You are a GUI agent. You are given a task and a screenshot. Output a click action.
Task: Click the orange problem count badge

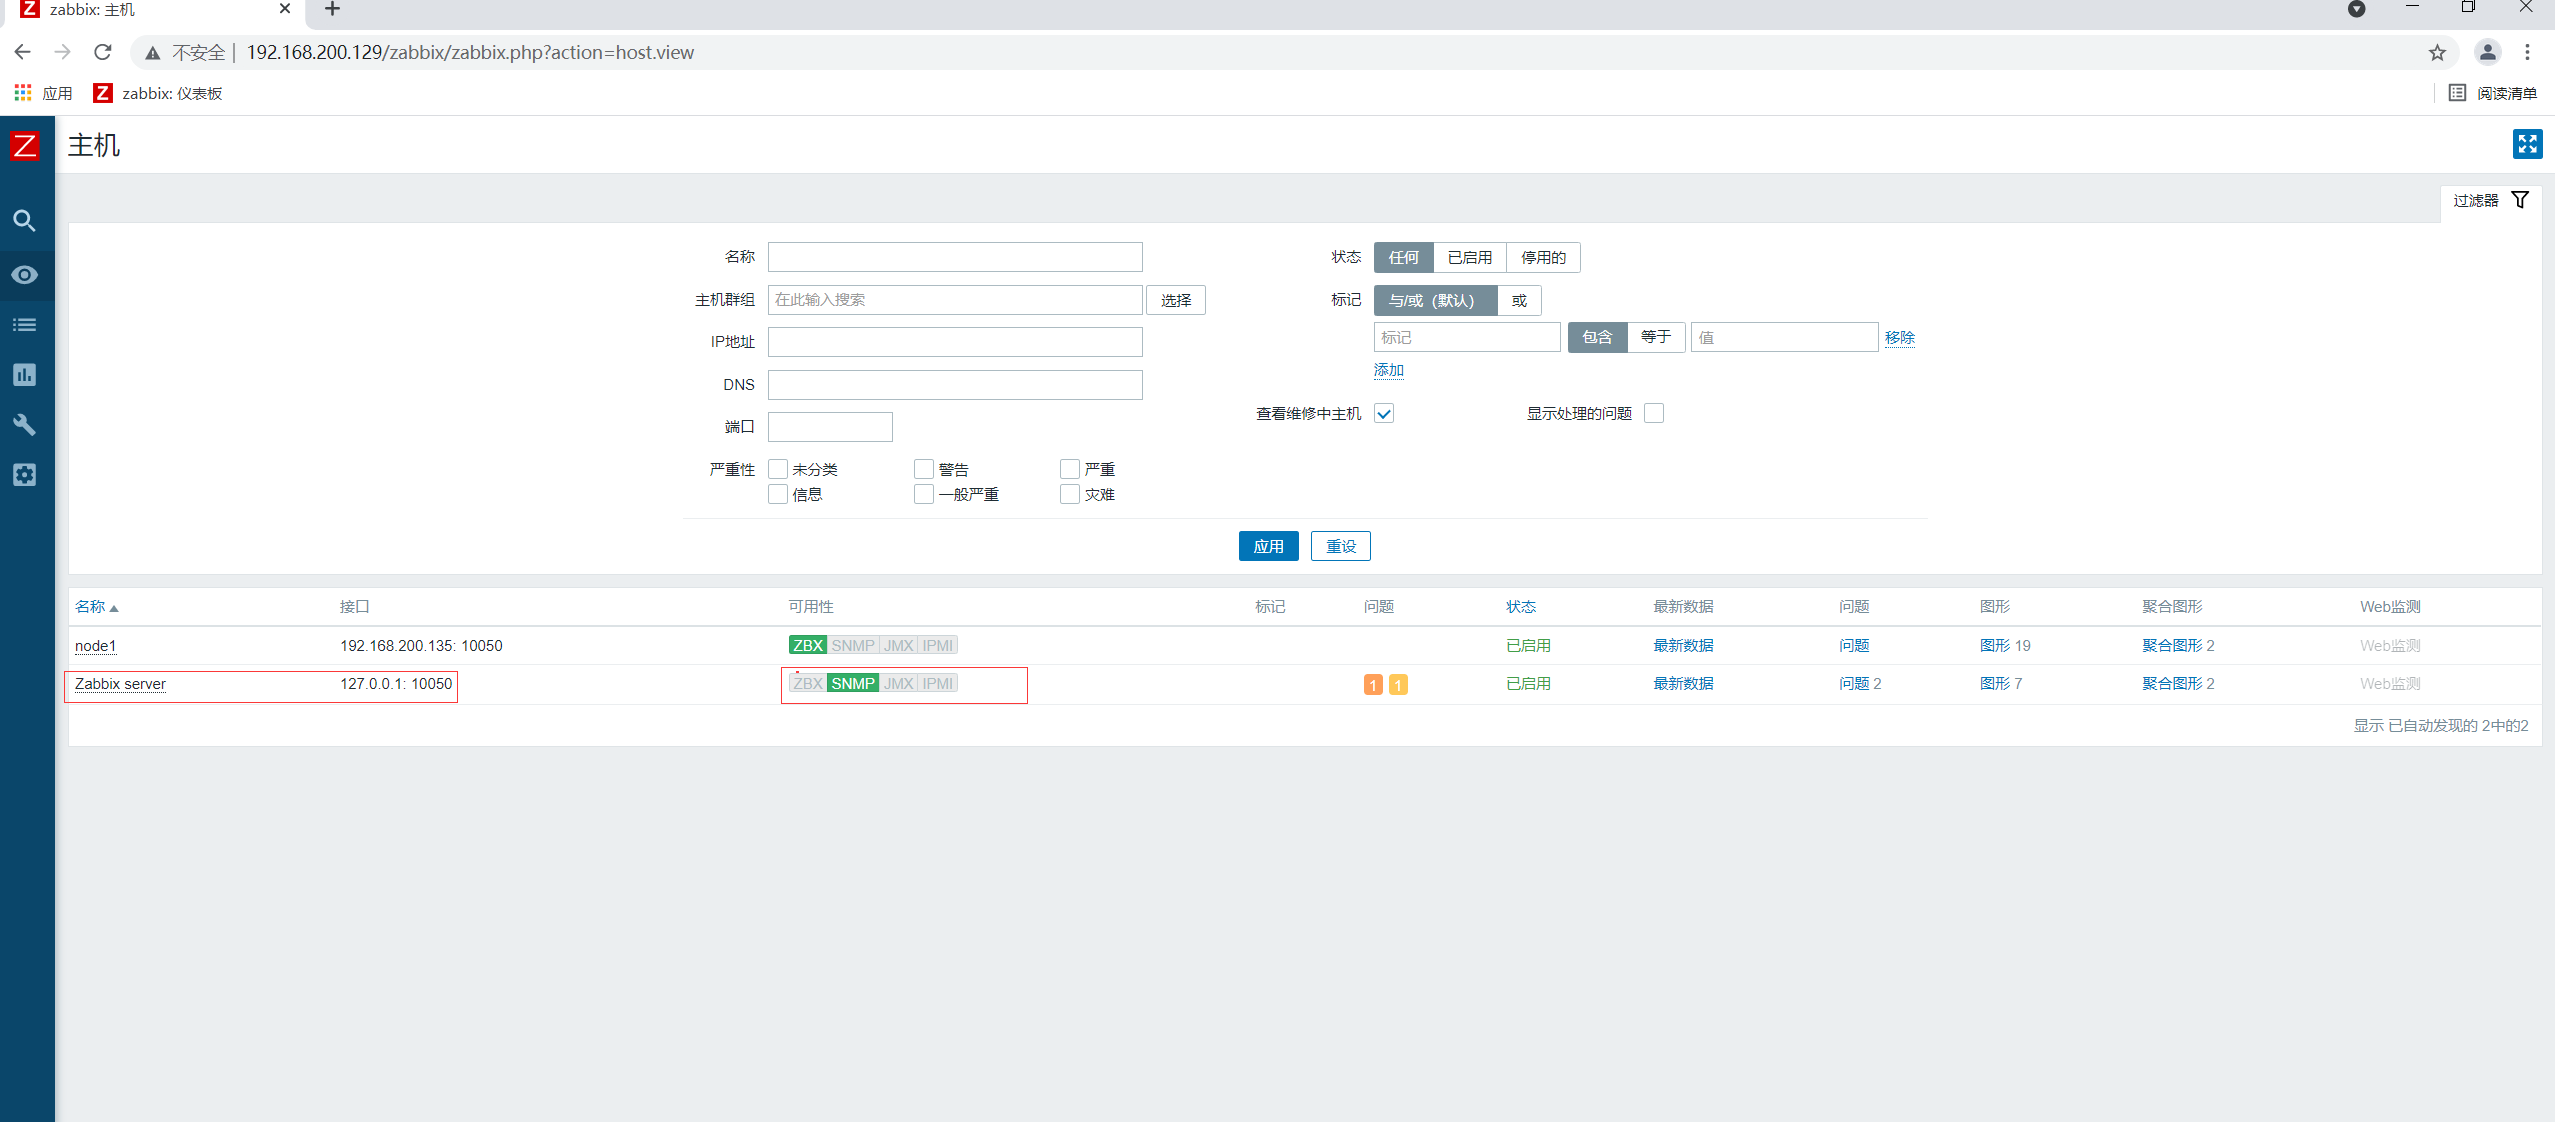click(1373, 685)
